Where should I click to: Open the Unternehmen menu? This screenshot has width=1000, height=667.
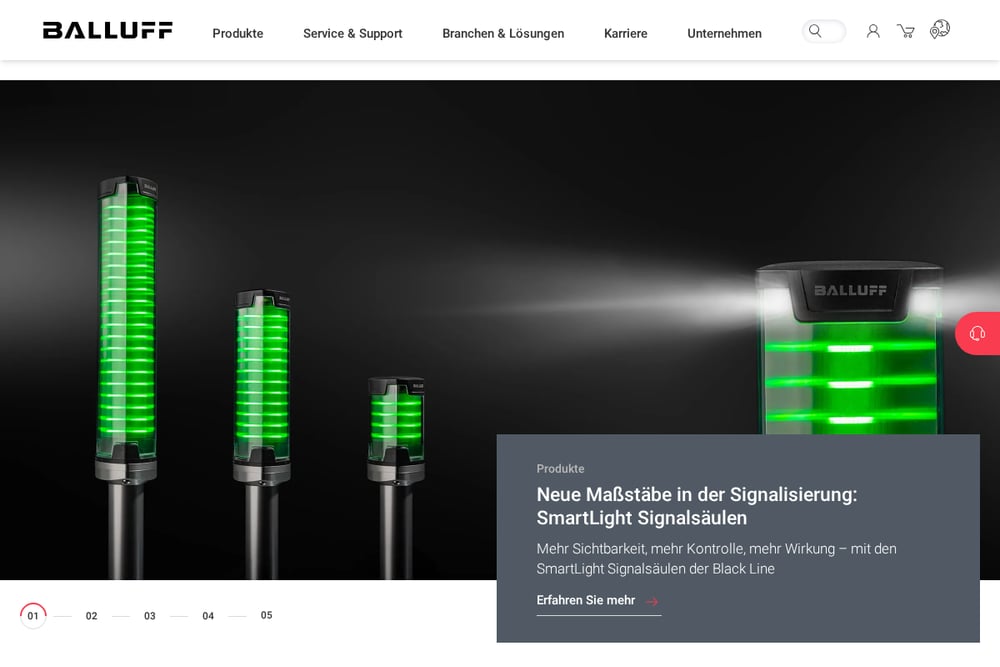[x=724, y=33]
